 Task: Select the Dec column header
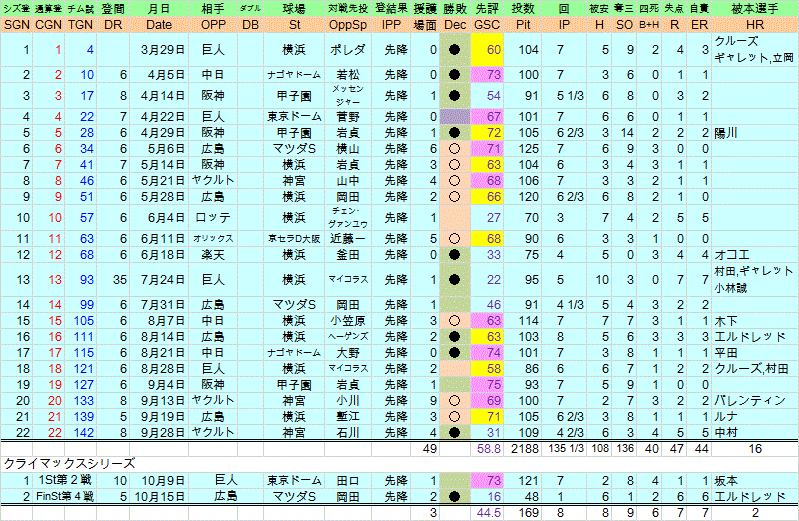455,25
